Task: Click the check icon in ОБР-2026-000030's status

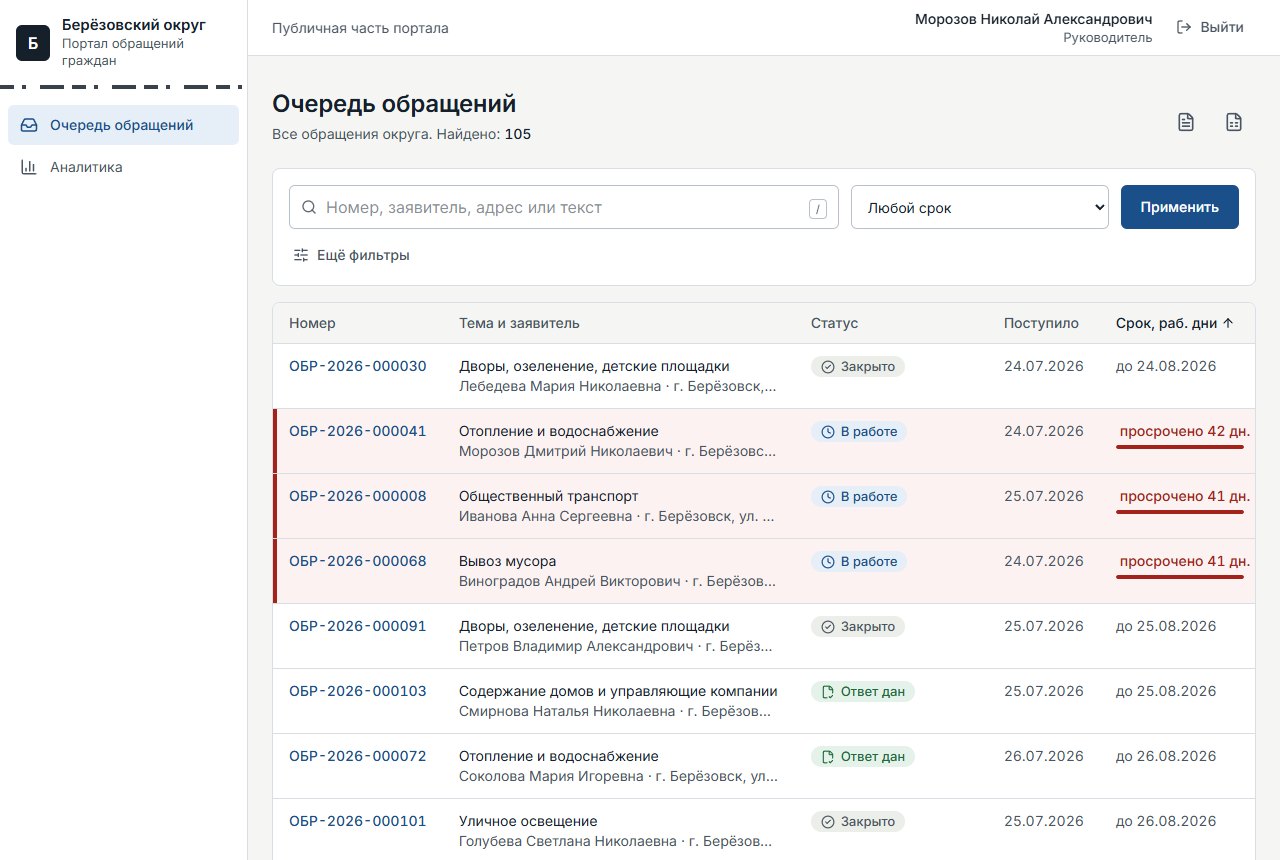Action: point(827,367)
